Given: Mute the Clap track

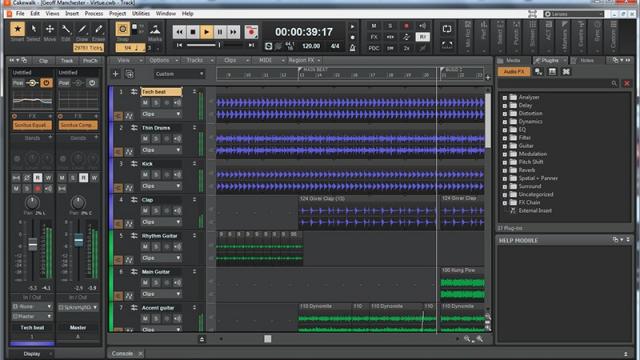Looking at the screenshot, I should [x=145, y=211].
